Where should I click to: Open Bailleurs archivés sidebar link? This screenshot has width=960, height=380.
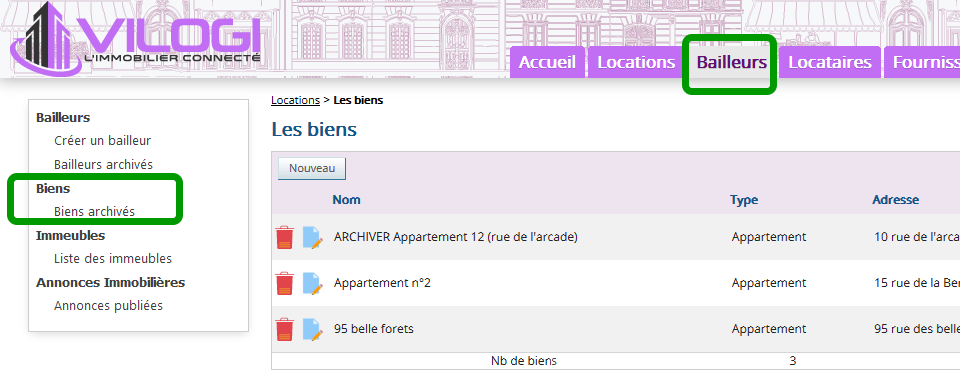click(103, 165)
